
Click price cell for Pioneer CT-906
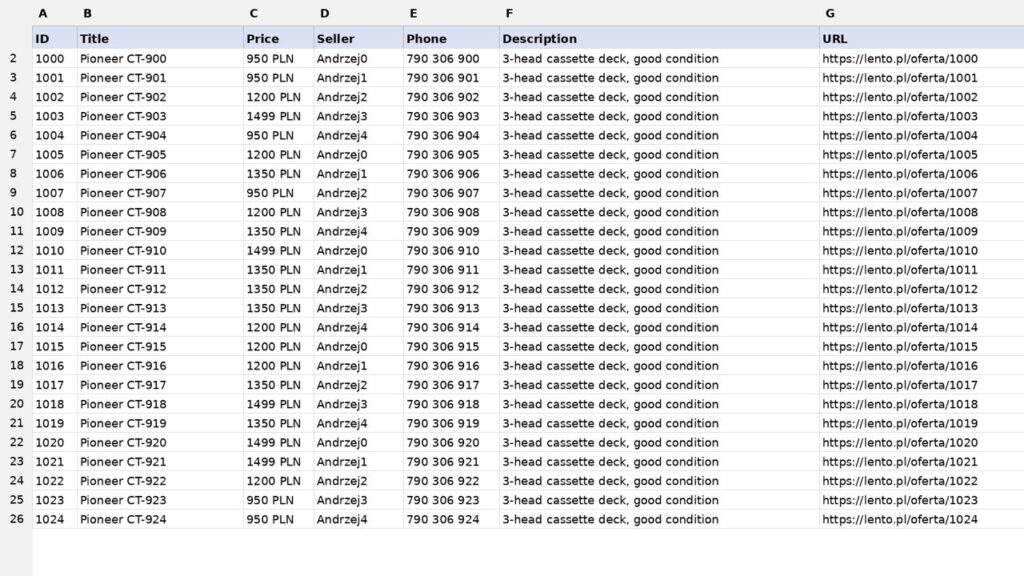pos(279,174)
